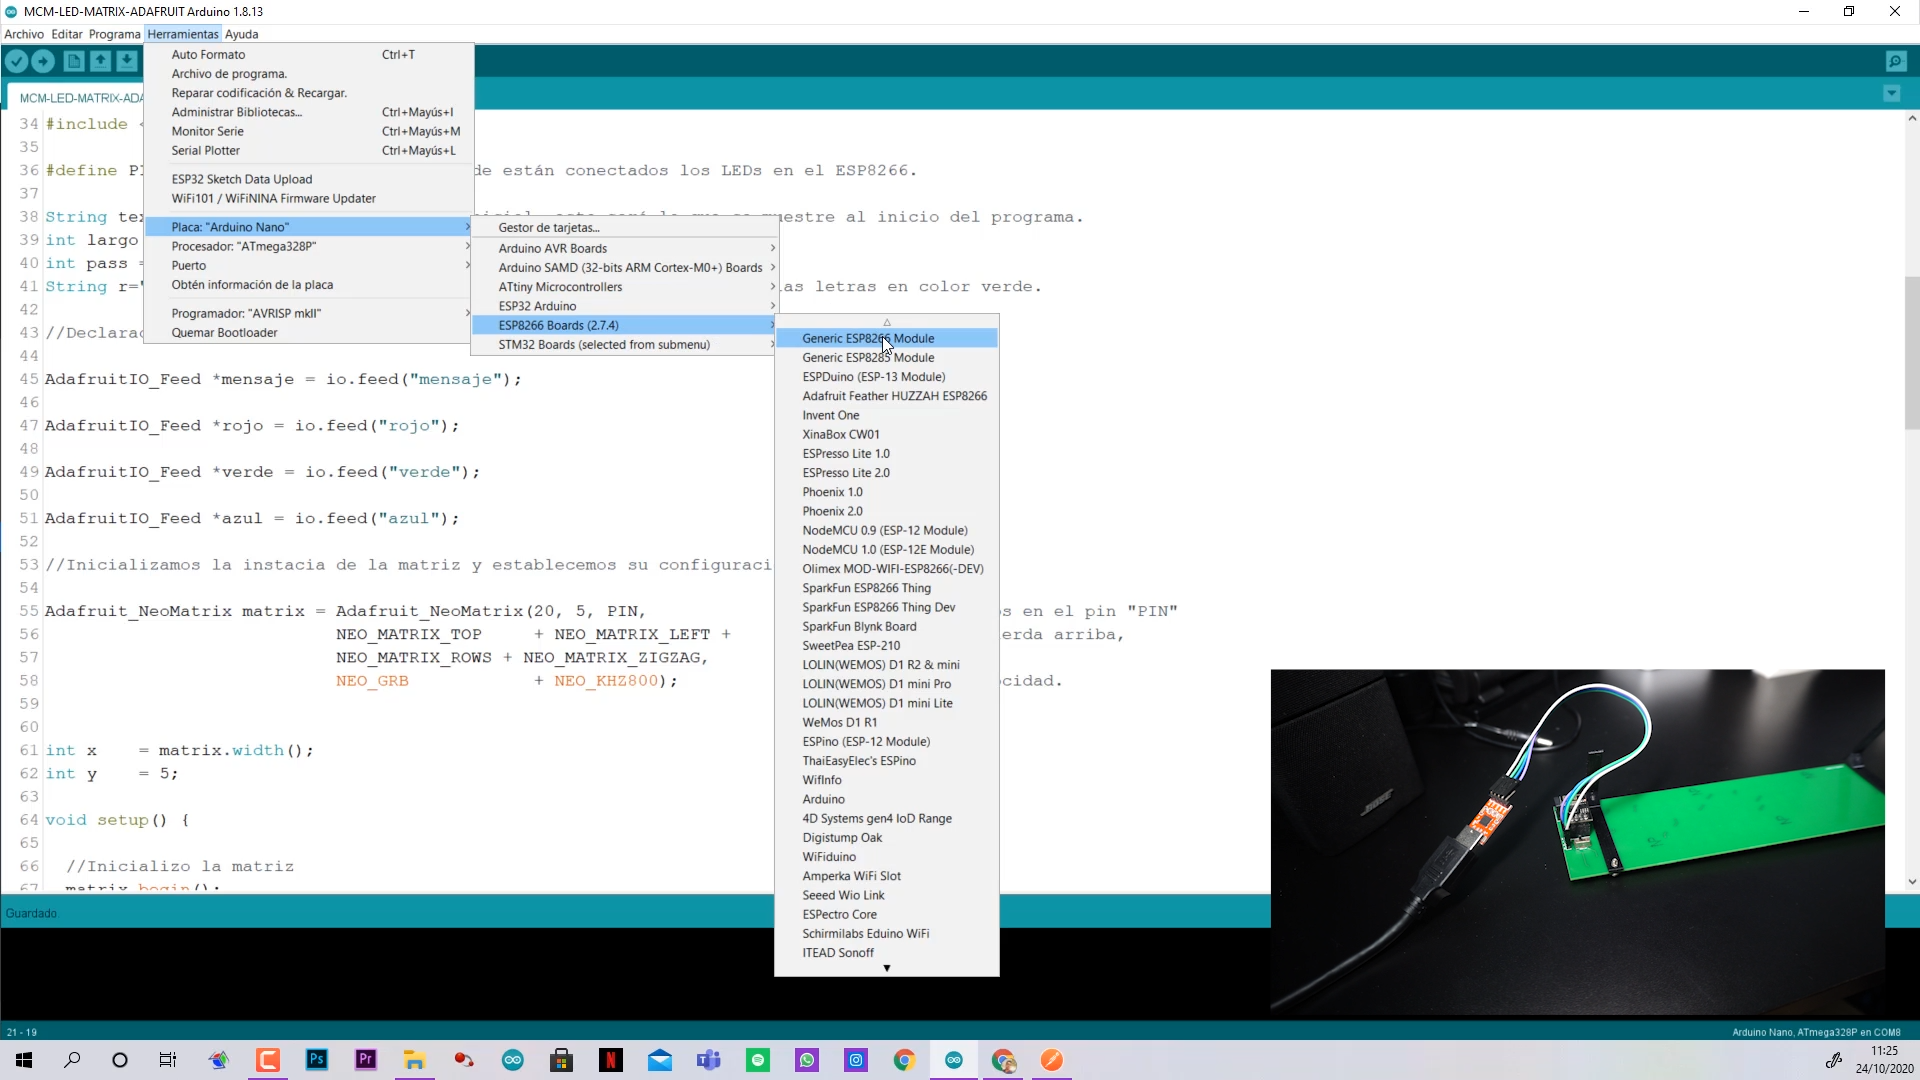1920x1080 pixels.
Task: Select Generic ESP8285 Module board
Action: tap(887, 357)
